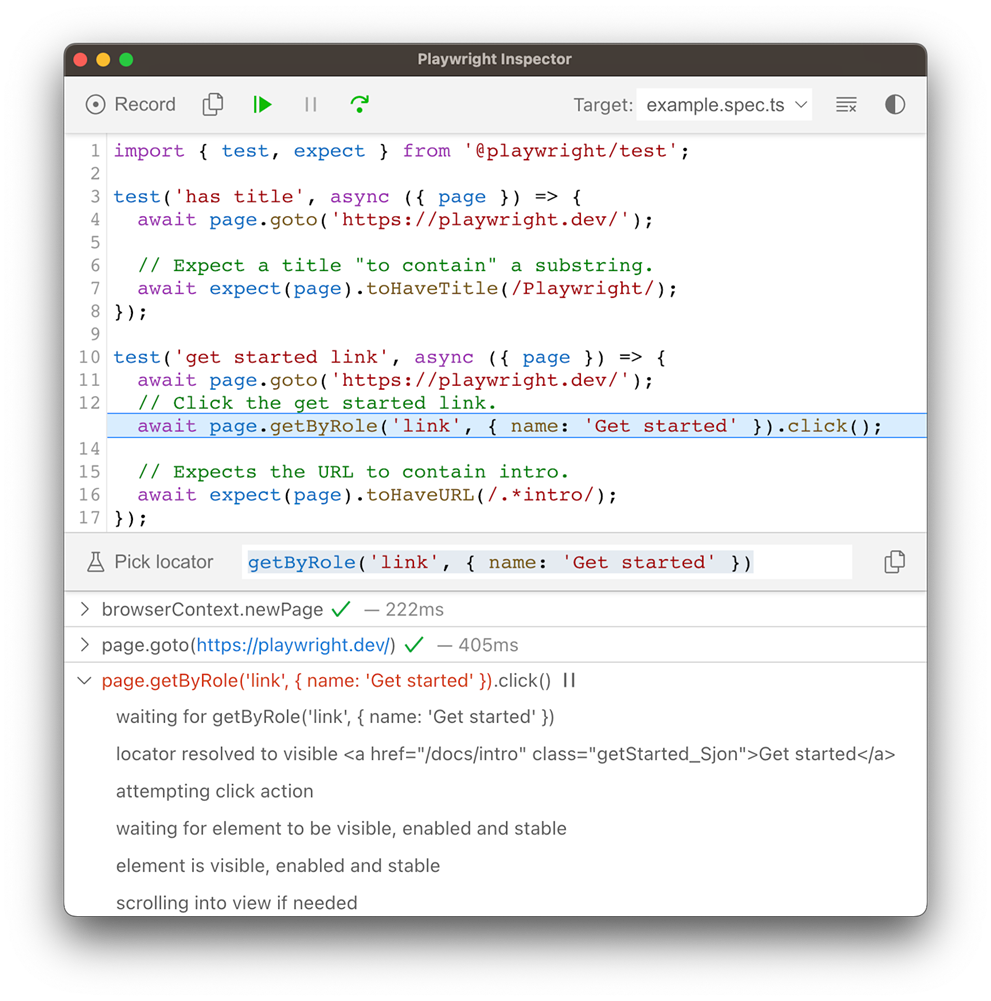Click "element is visible, enabled and stable" line

pos(278,866)
